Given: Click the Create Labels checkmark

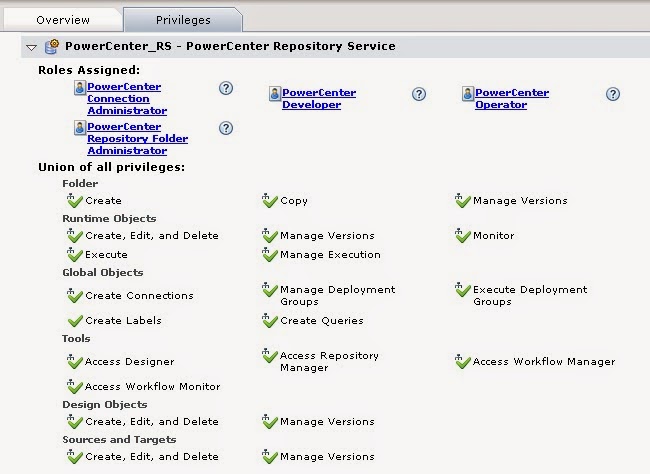Looking at the screenshot, I should pos(73,321).
